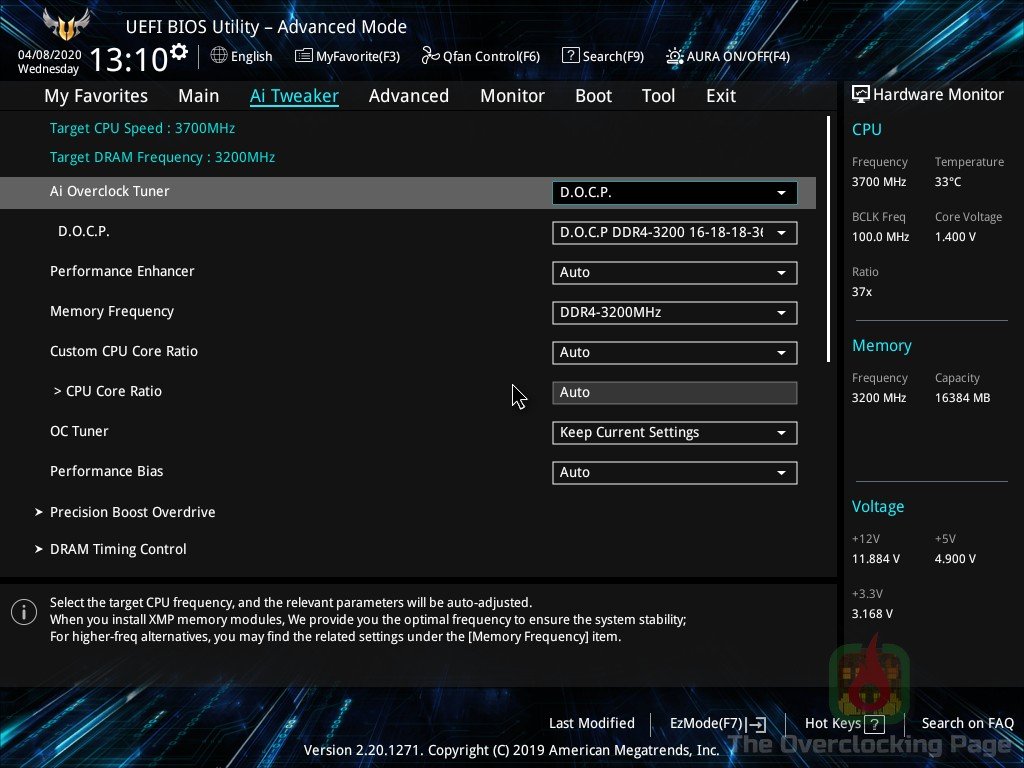
Task: Switch to the Boot tab
Action: [x=593, y=96]
